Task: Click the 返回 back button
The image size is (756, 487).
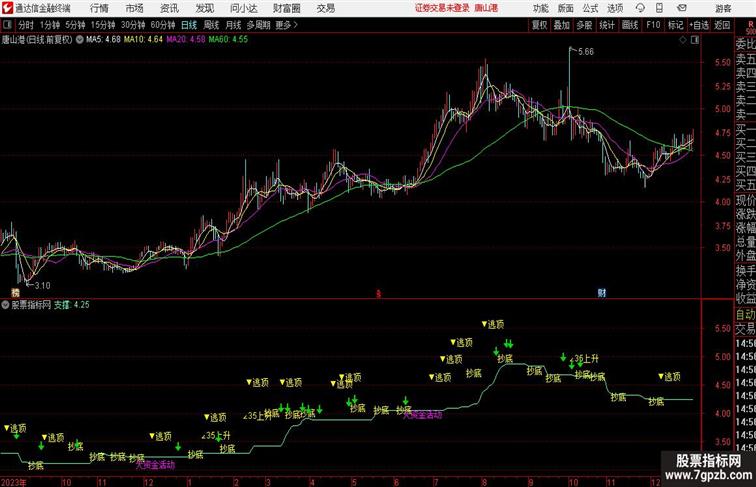Action: (722, 25)
